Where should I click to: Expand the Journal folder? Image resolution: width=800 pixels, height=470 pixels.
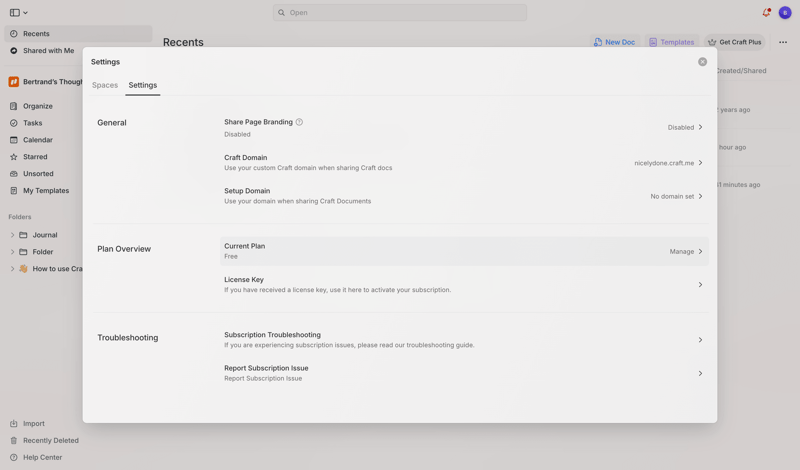click(12, 235)
